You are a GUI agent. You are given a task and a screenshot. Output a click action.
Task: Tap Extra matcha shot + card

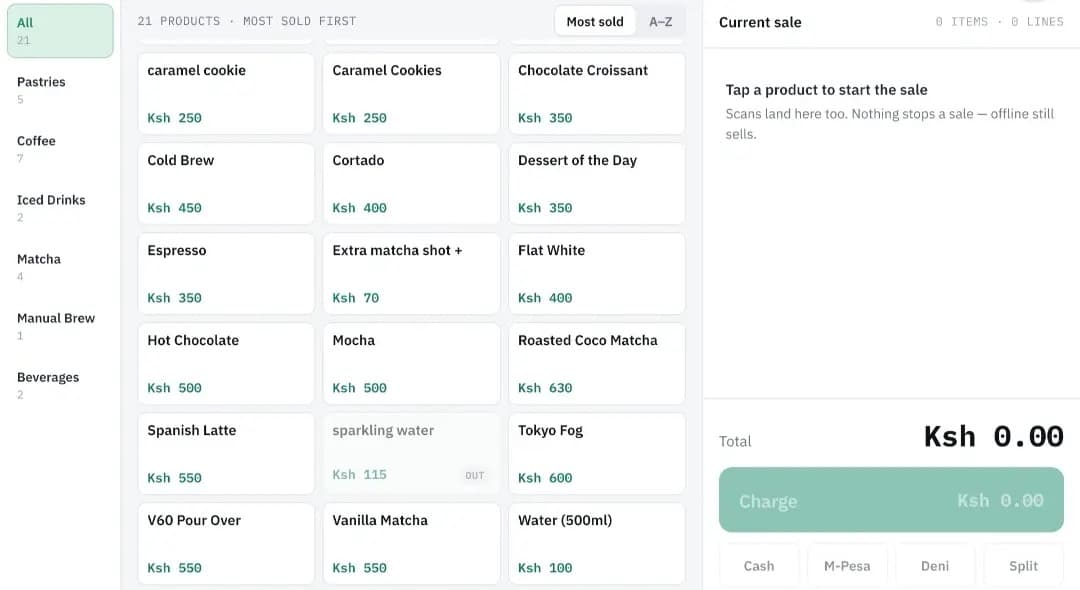click(x=411, y=274)
